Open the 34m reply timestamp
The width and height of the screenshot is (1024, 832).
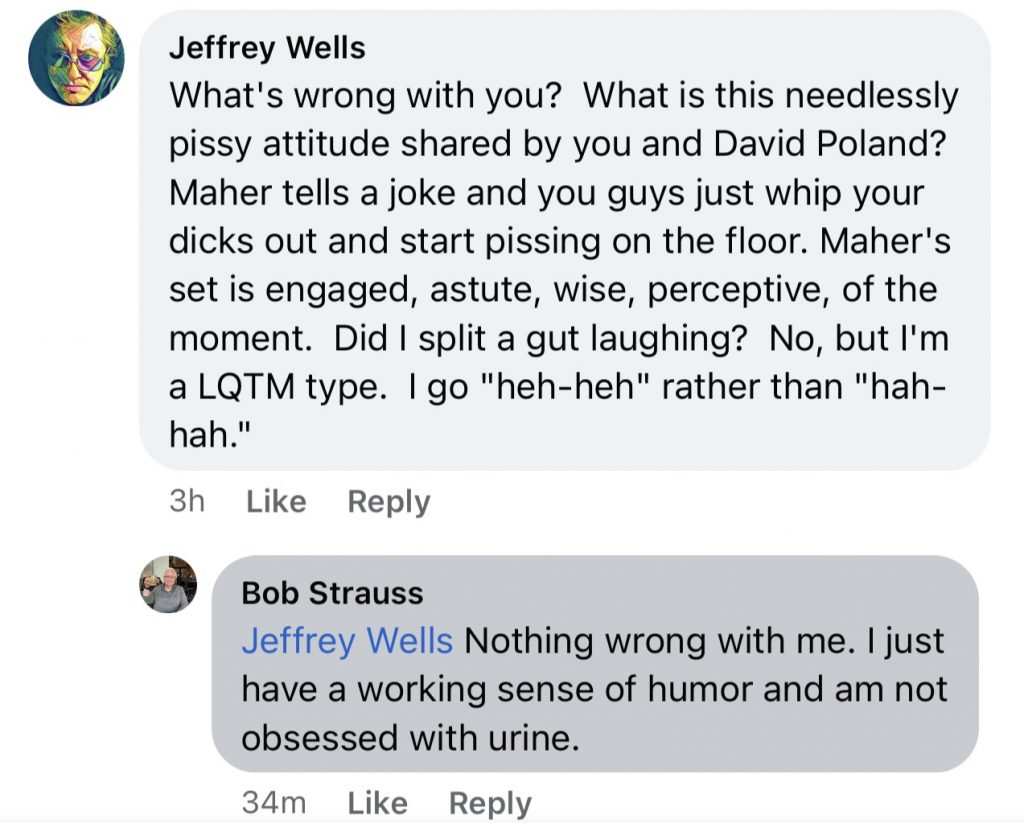(x=273, y=802)
